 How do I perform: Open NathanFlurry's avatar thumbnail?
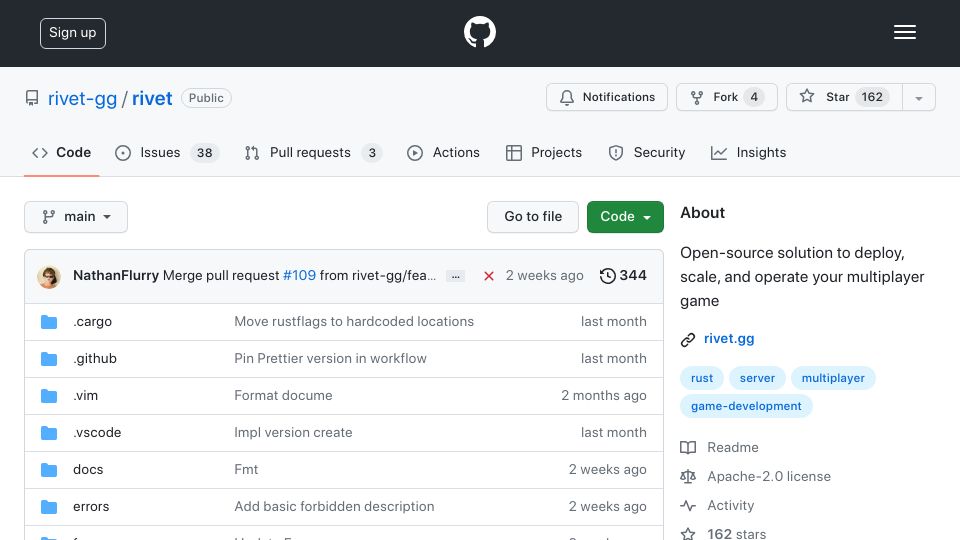[49, 277]
